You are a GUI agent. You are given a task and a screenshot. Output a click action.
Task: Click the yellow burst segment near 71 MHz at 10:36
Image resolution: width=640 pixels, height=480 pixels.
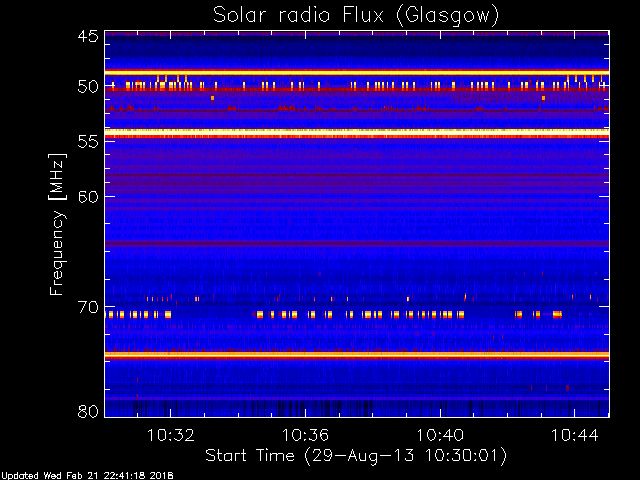(311, 314)
